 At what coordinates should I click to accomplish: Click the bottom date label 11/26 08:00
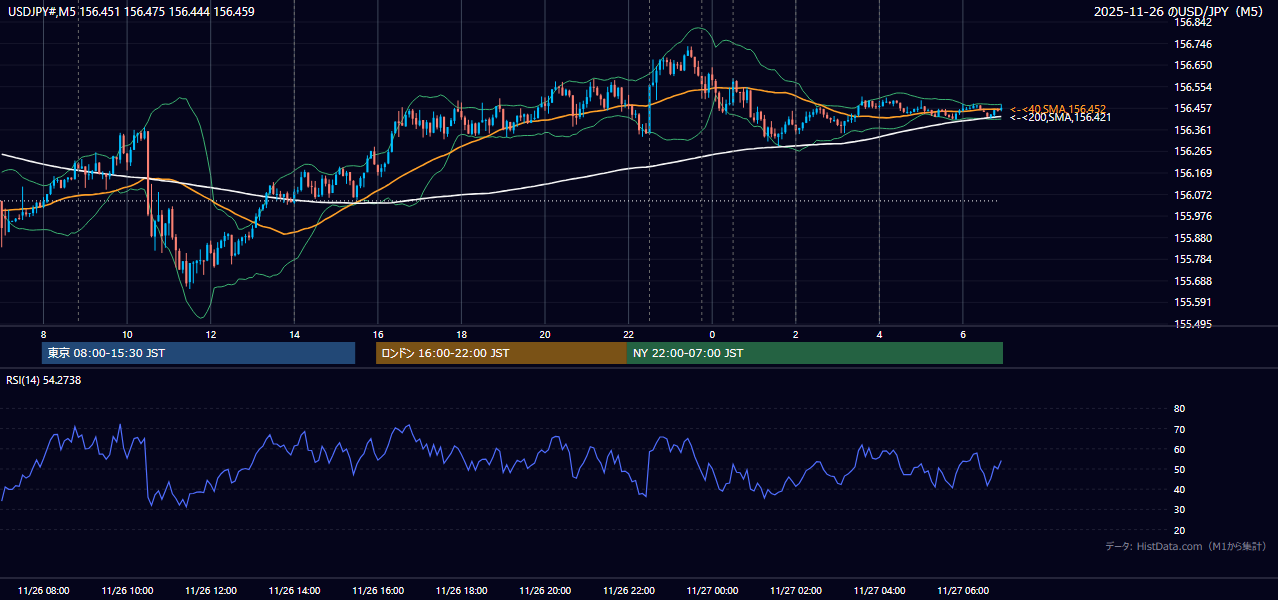44,591
